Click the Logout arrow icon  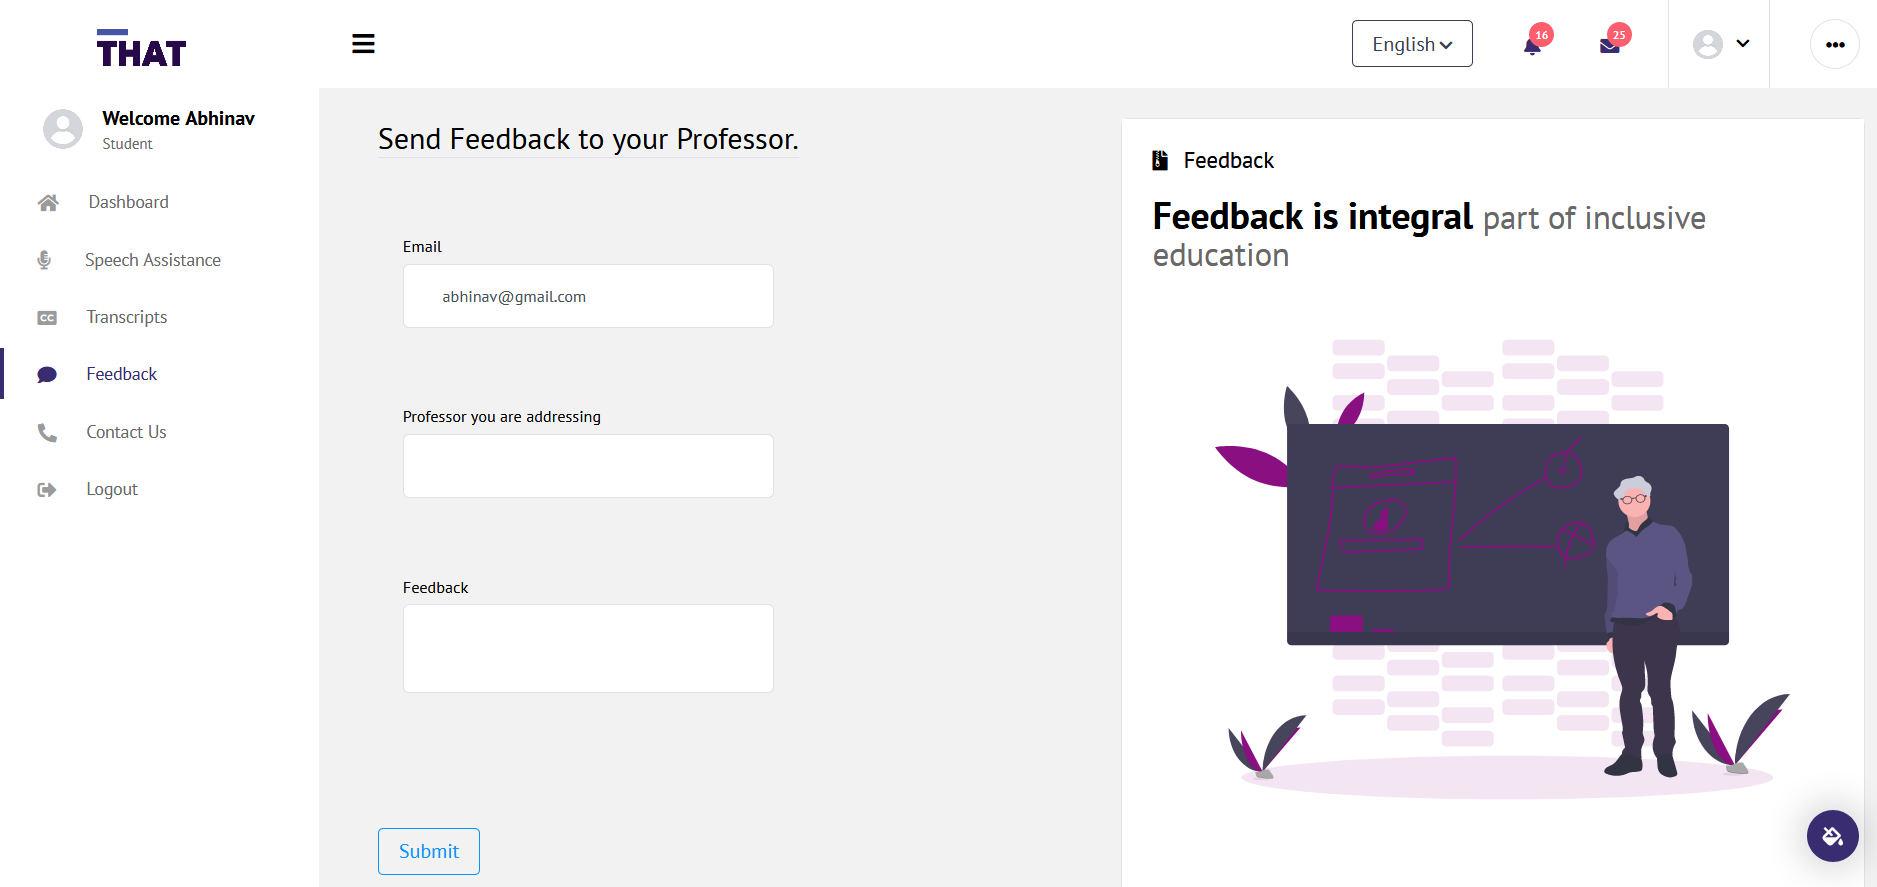pos(47,490)
